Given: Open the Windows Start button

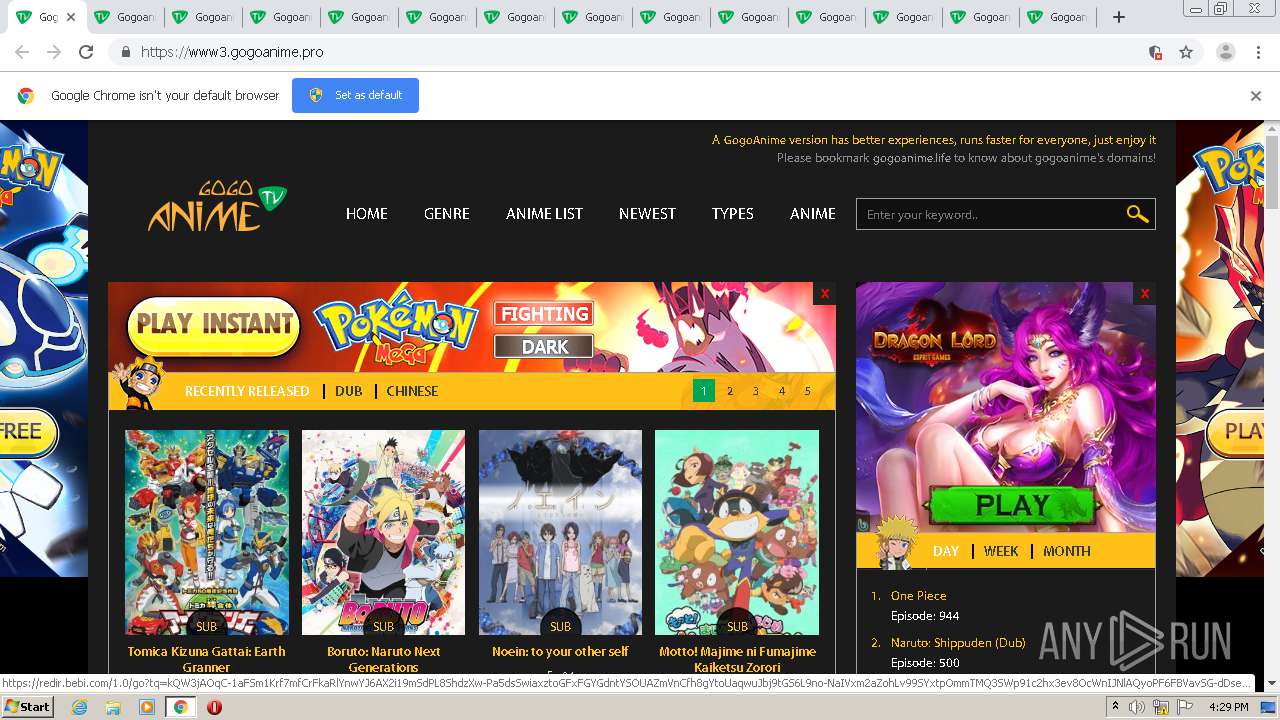Looking at the screenshot, I should (x=28, y=707).
